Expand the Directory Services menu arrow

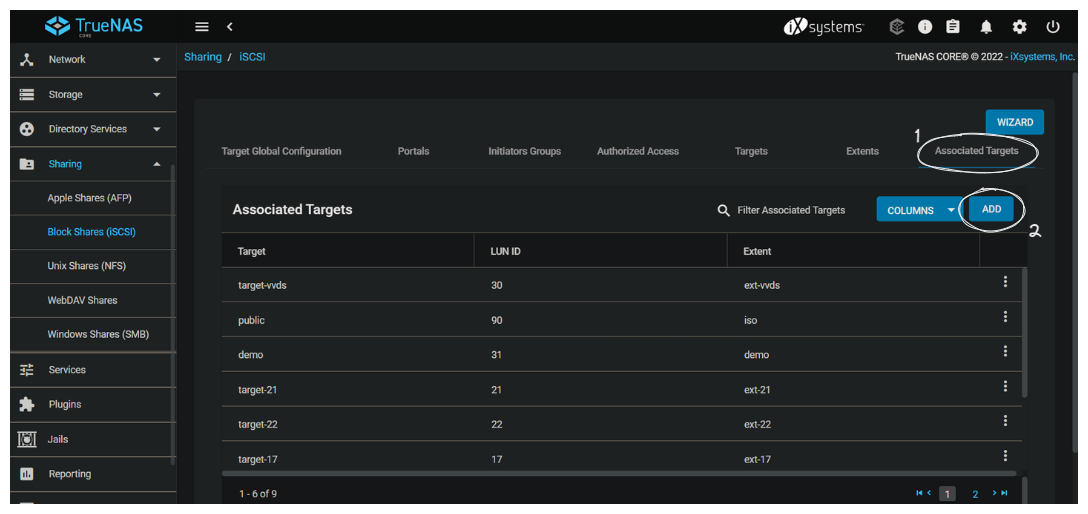coord(157,130)
